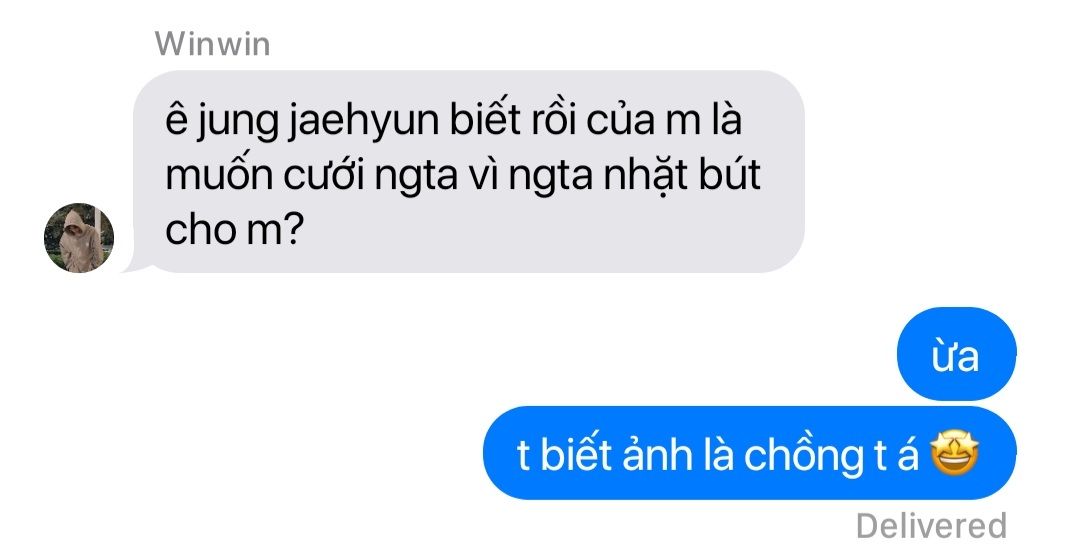
Task: Click "cho m" on gray bubble's last line
Action: [223, 230]
